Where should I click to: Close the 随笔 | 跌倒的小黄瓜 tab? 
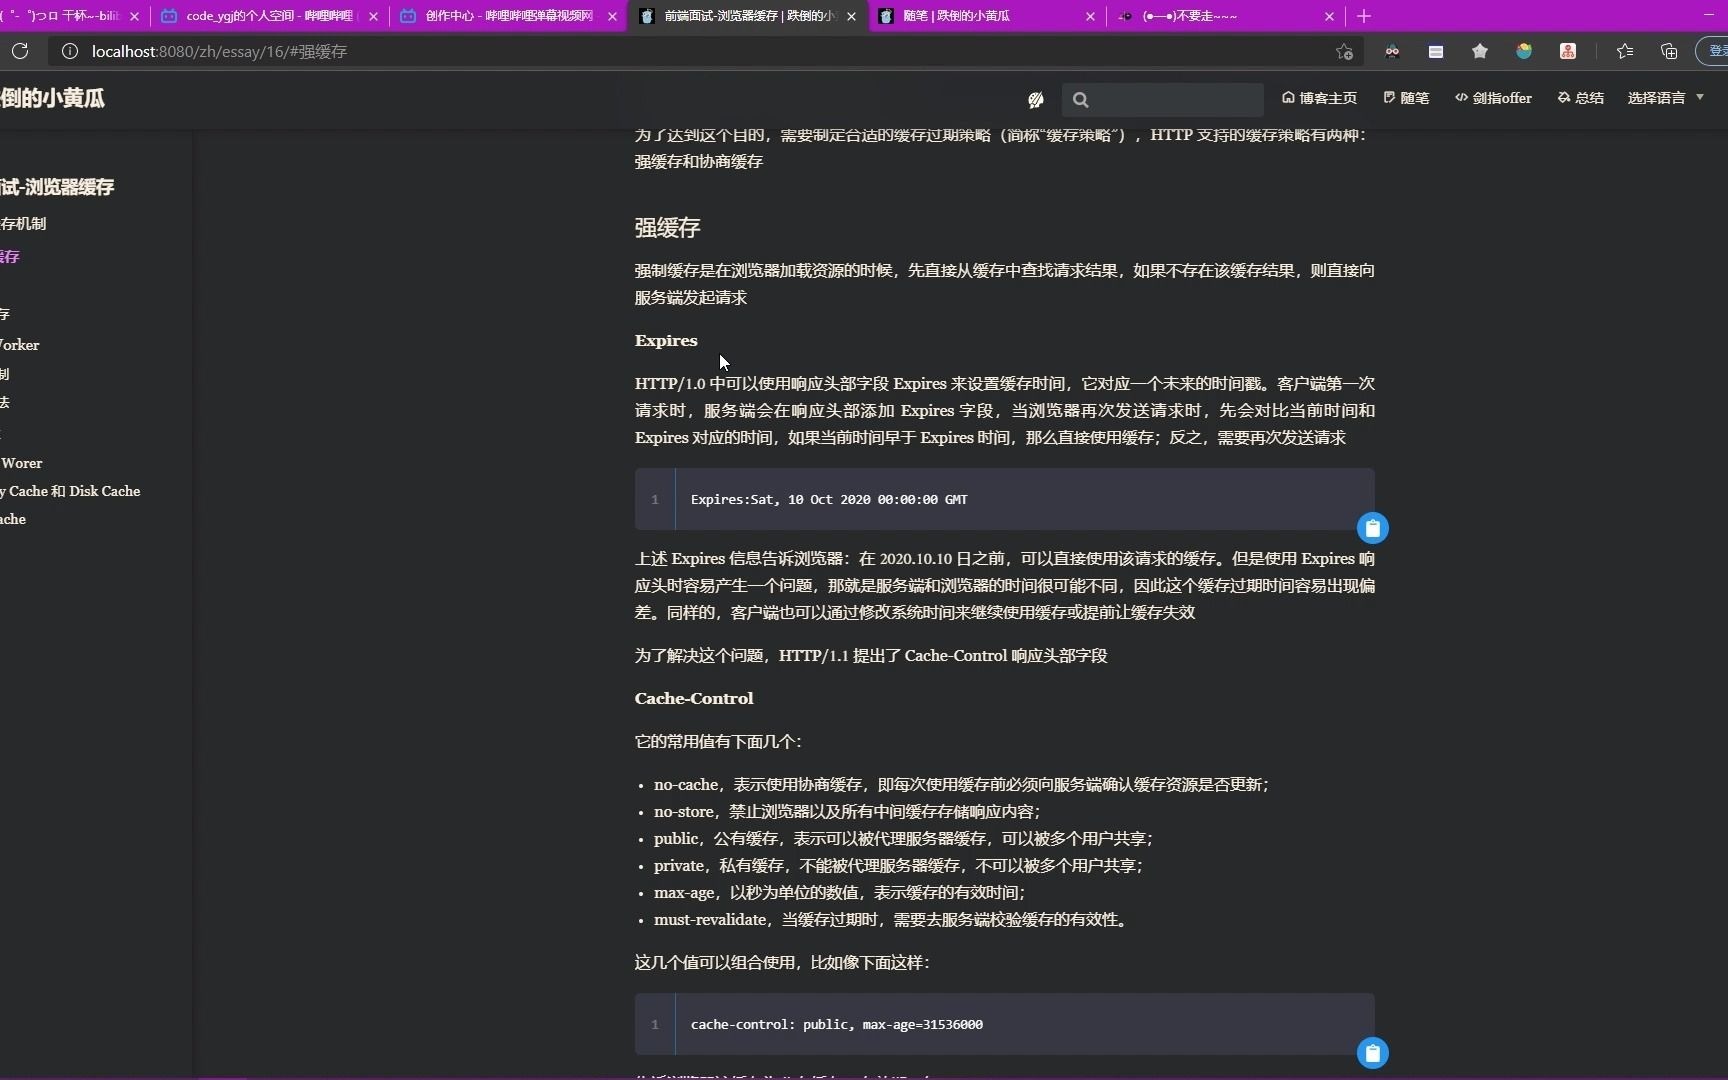(1091, 16)
